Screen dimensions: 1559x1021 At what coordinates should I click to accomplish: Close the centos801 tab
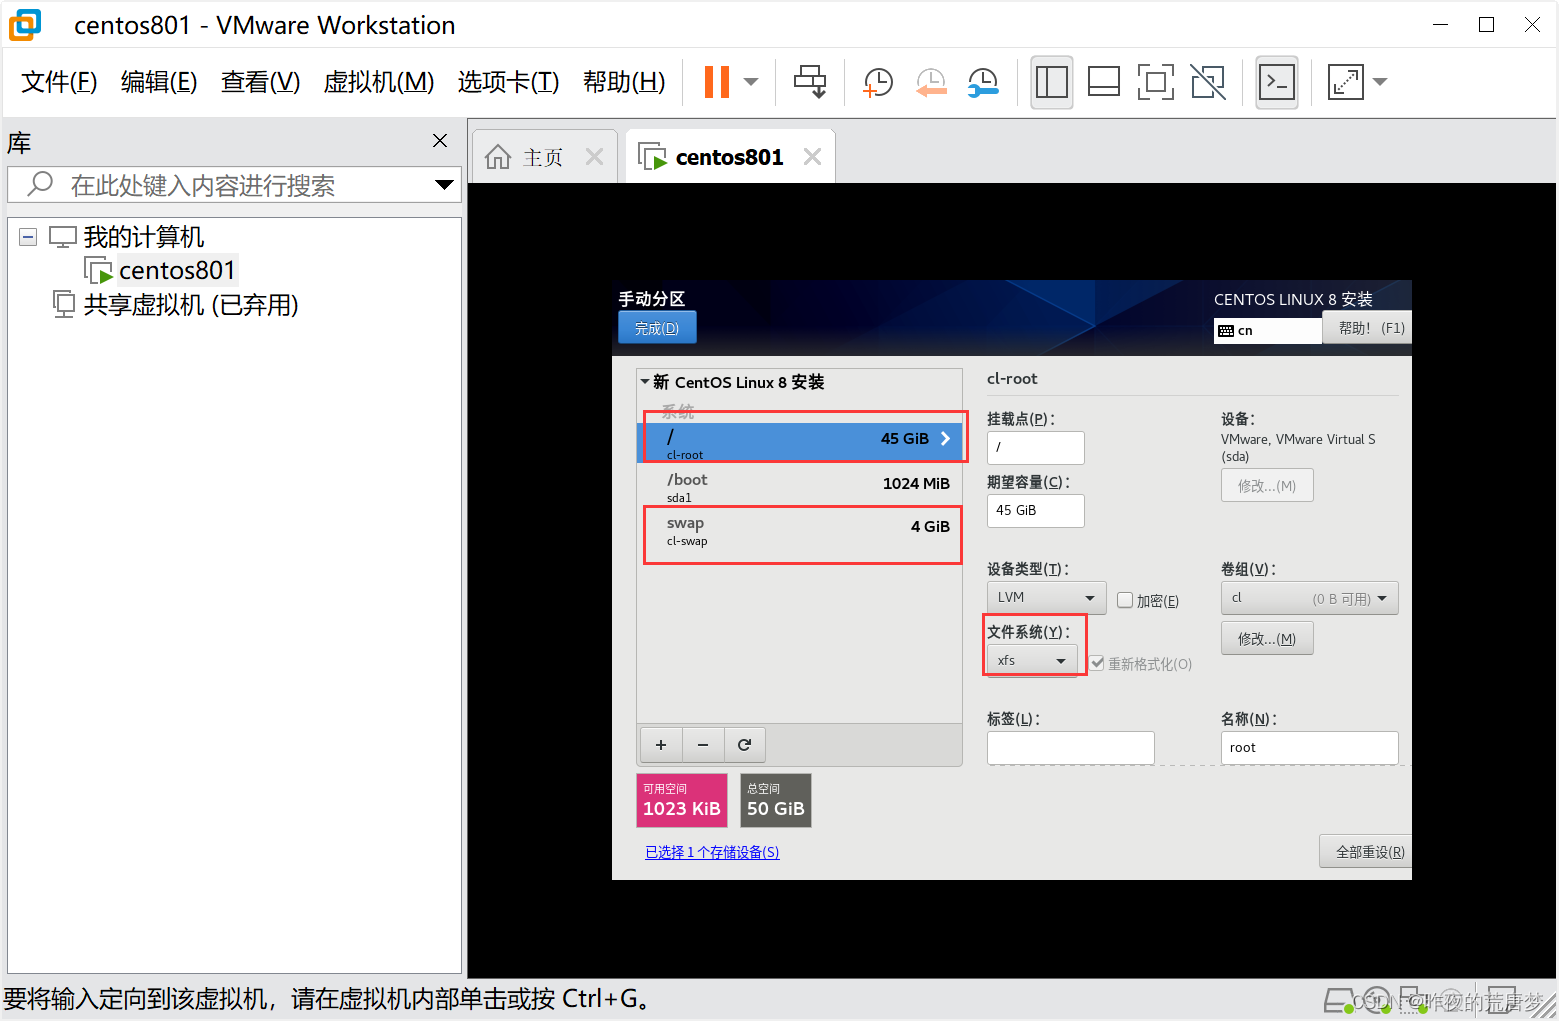812,157
